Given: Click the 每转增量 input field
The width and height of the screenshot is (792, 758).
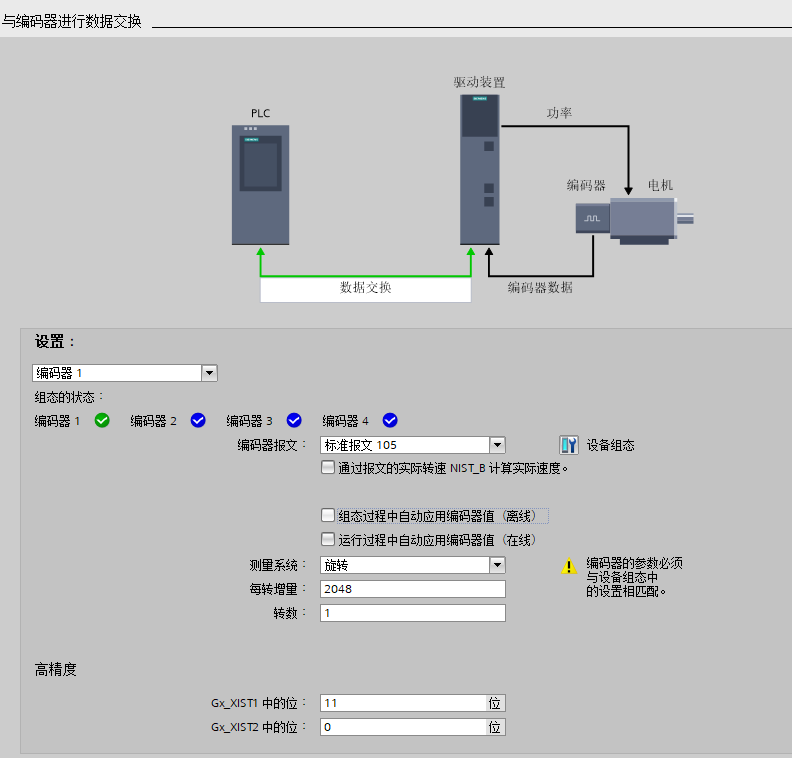Looking at the screenshot, I should tap(412, 589).
